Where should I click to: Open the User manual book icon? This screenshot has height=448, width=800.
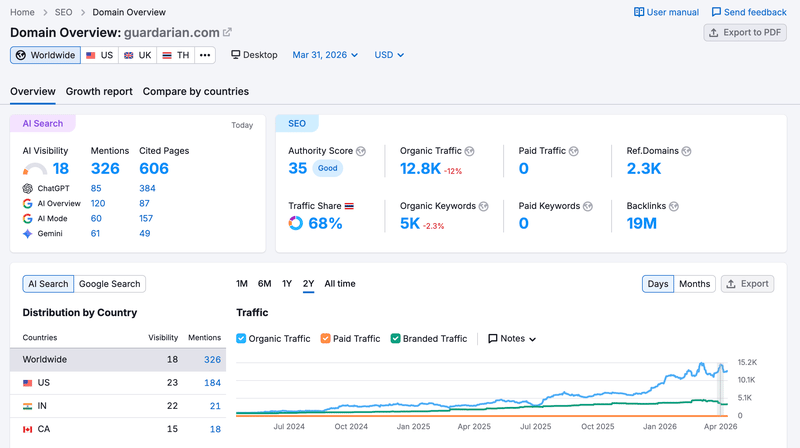639,12
